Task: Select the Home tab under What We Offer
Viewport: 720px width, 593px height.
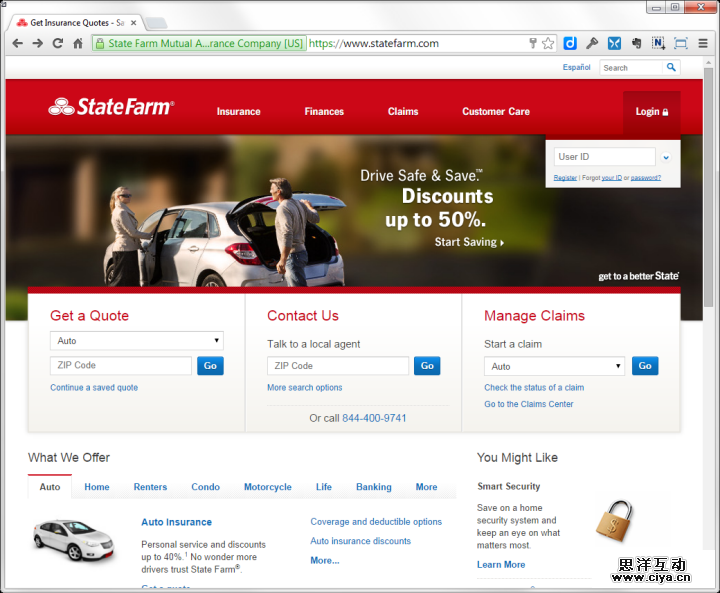Action: pos(97,487)
